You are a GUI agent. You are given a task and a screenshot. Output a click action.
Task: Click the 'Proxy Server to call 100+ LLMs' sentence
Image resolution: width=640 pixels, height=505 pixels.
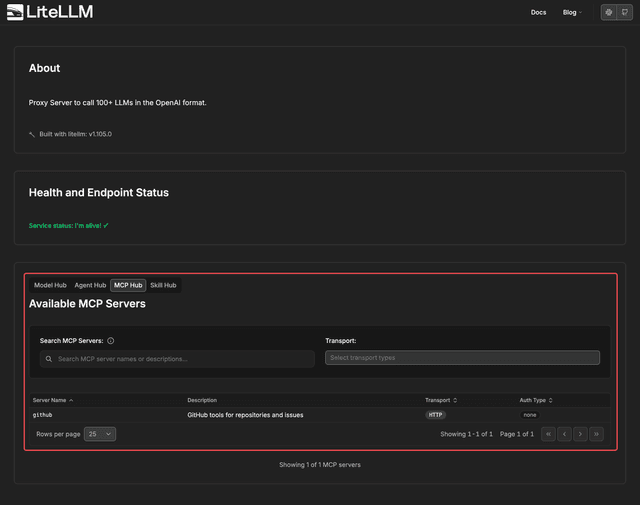point(118,102)
